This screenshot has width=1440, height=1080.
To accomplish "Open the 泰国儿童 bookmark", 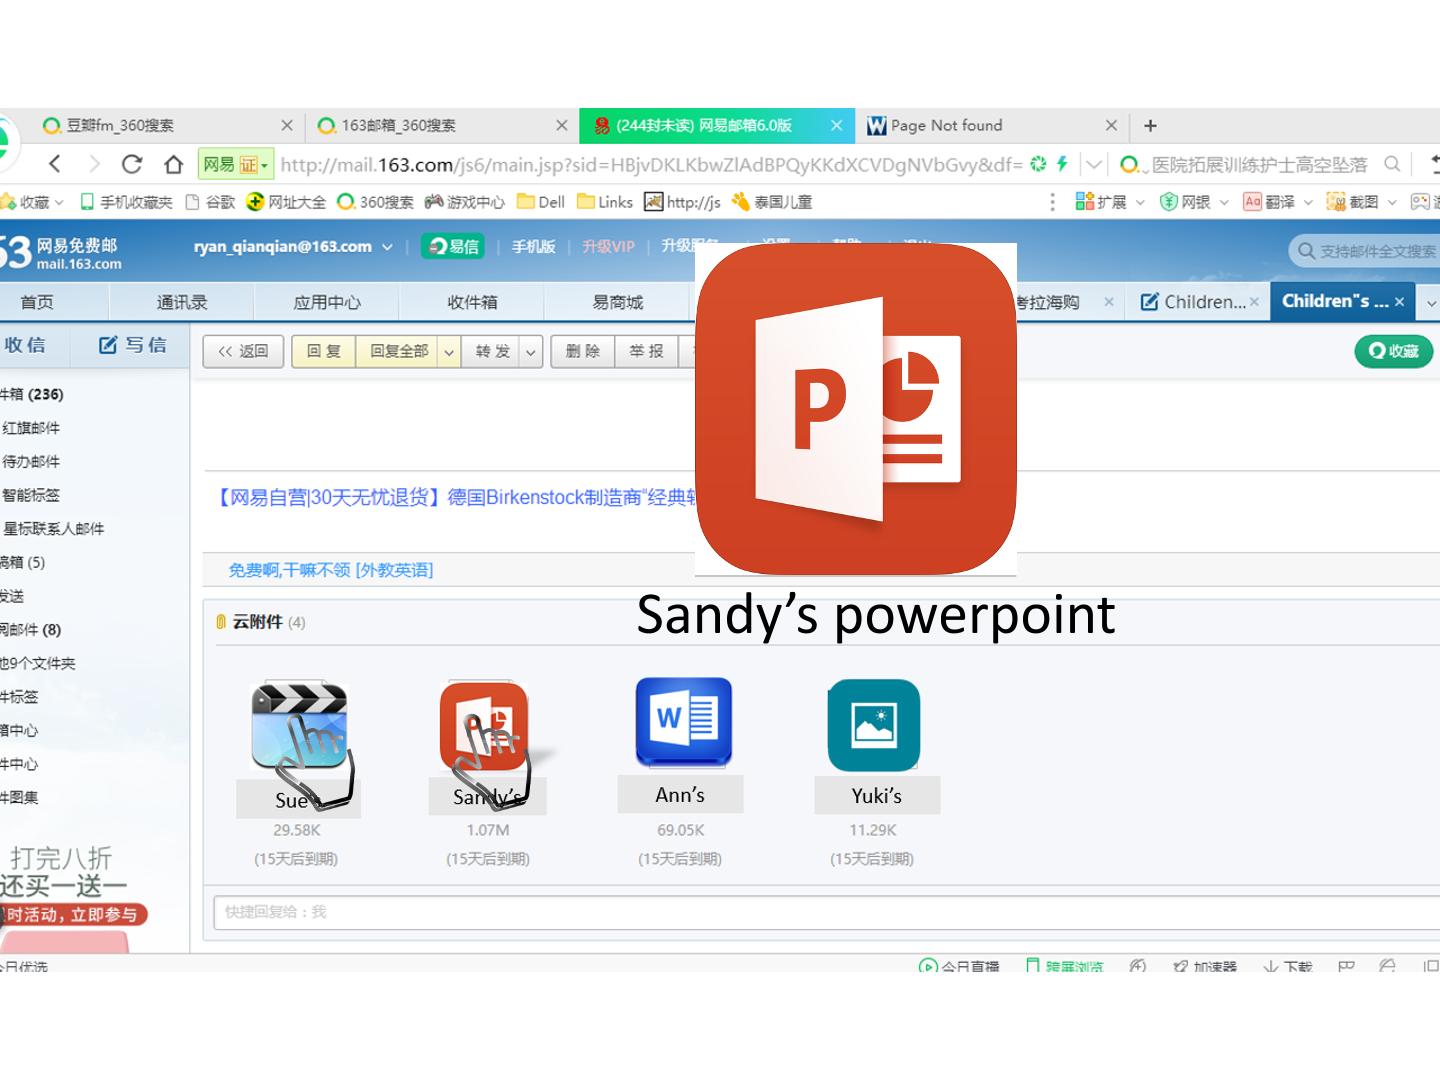I will (x=771, y=202).
